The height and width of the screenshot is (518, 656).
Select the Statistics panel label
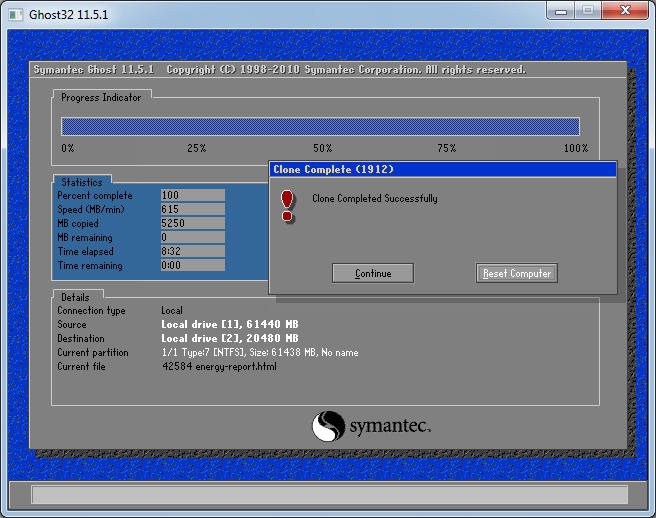[81, 182]
